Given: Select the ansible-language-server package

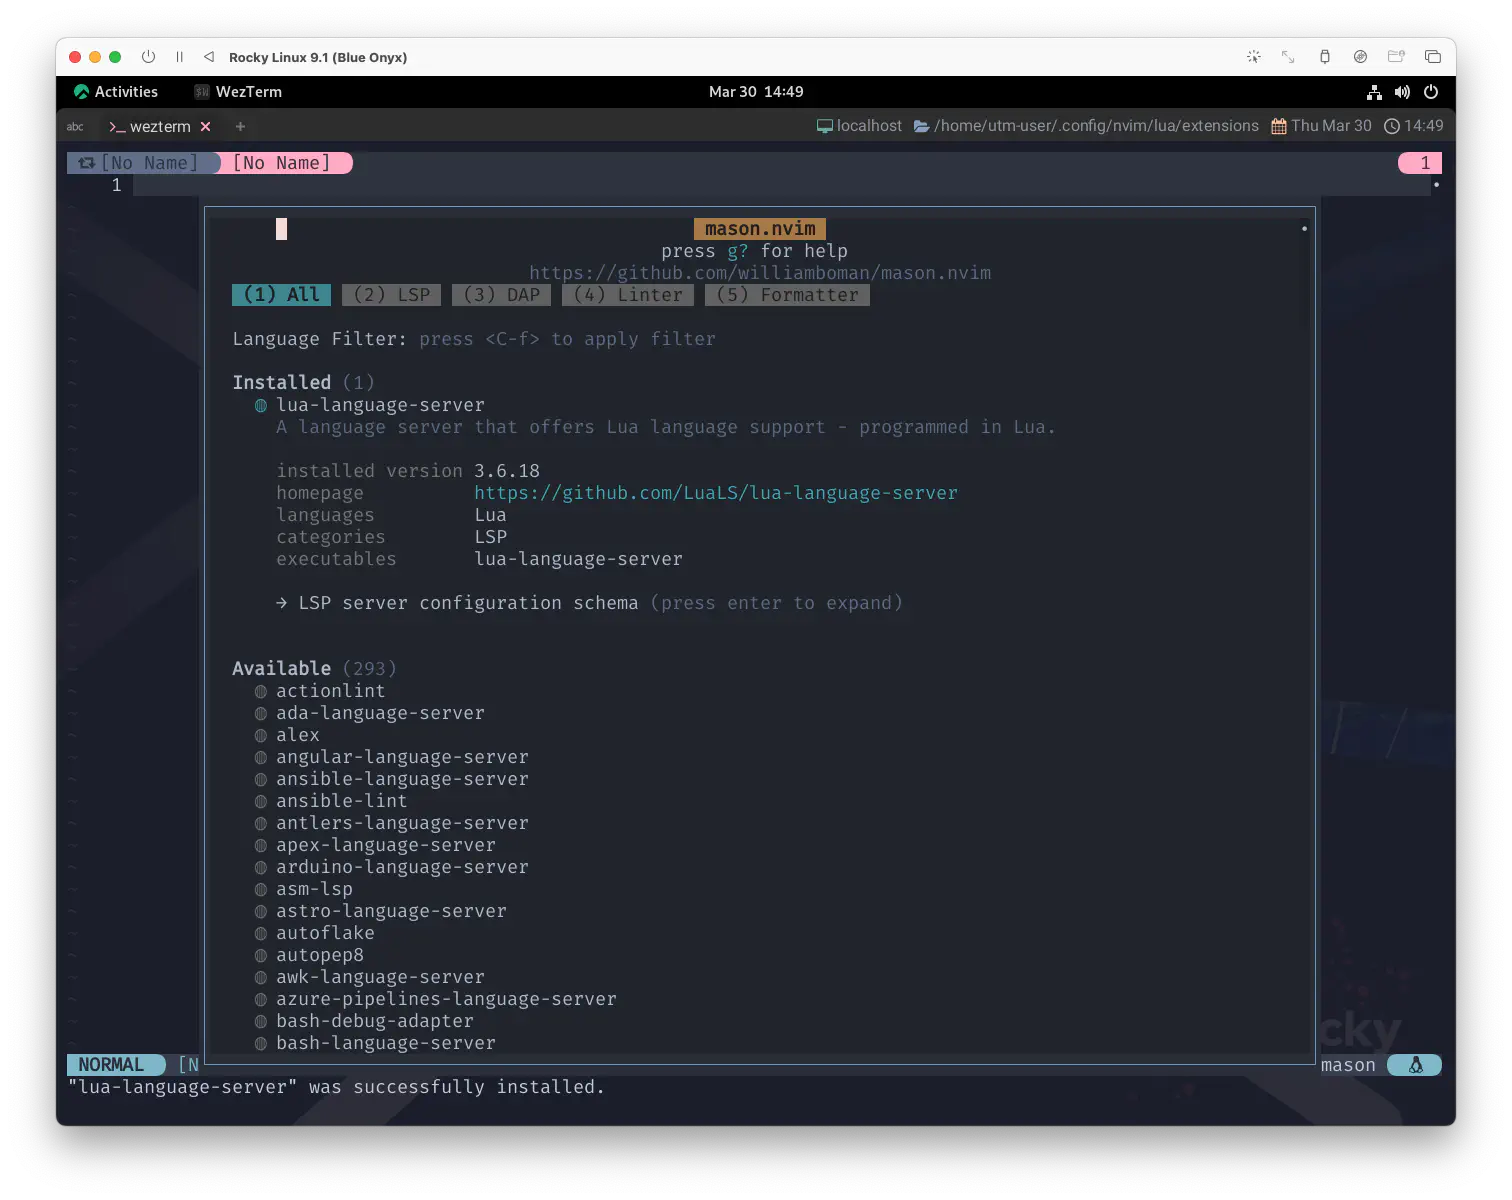Looking at the screenshot, I should [x=402, y=779].
